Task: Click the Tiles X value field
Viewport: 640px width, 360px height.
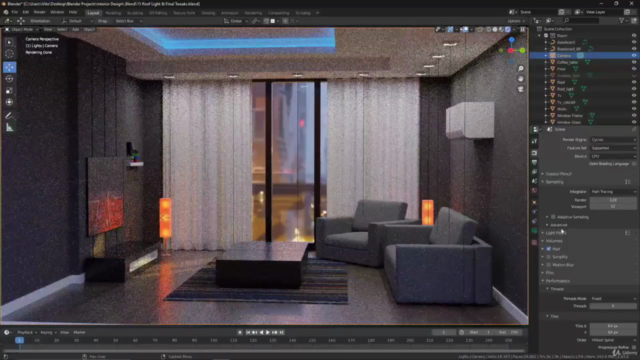Action: pyautogui.click(x=613, y=326)
